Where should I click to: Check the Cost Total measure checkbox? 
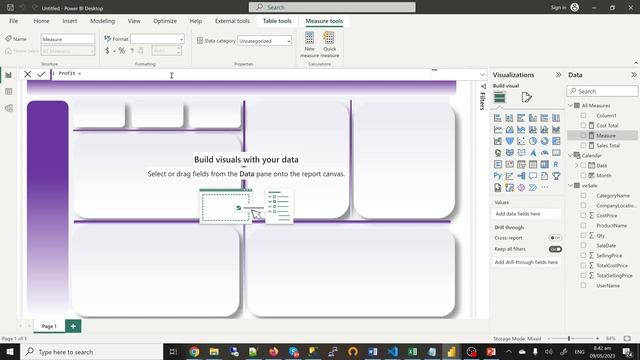pos(583,125)
